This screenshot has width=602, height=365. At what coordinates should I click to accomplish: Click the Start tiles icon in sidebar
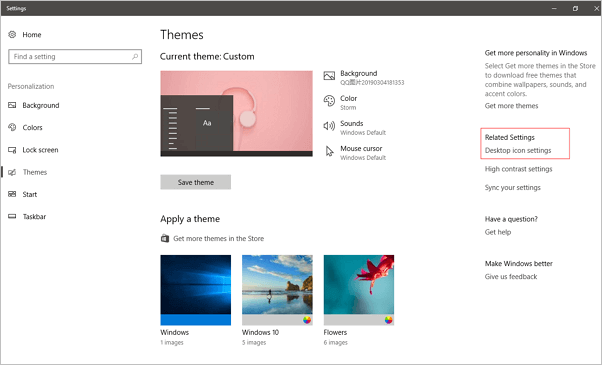[x=12, y=194]
